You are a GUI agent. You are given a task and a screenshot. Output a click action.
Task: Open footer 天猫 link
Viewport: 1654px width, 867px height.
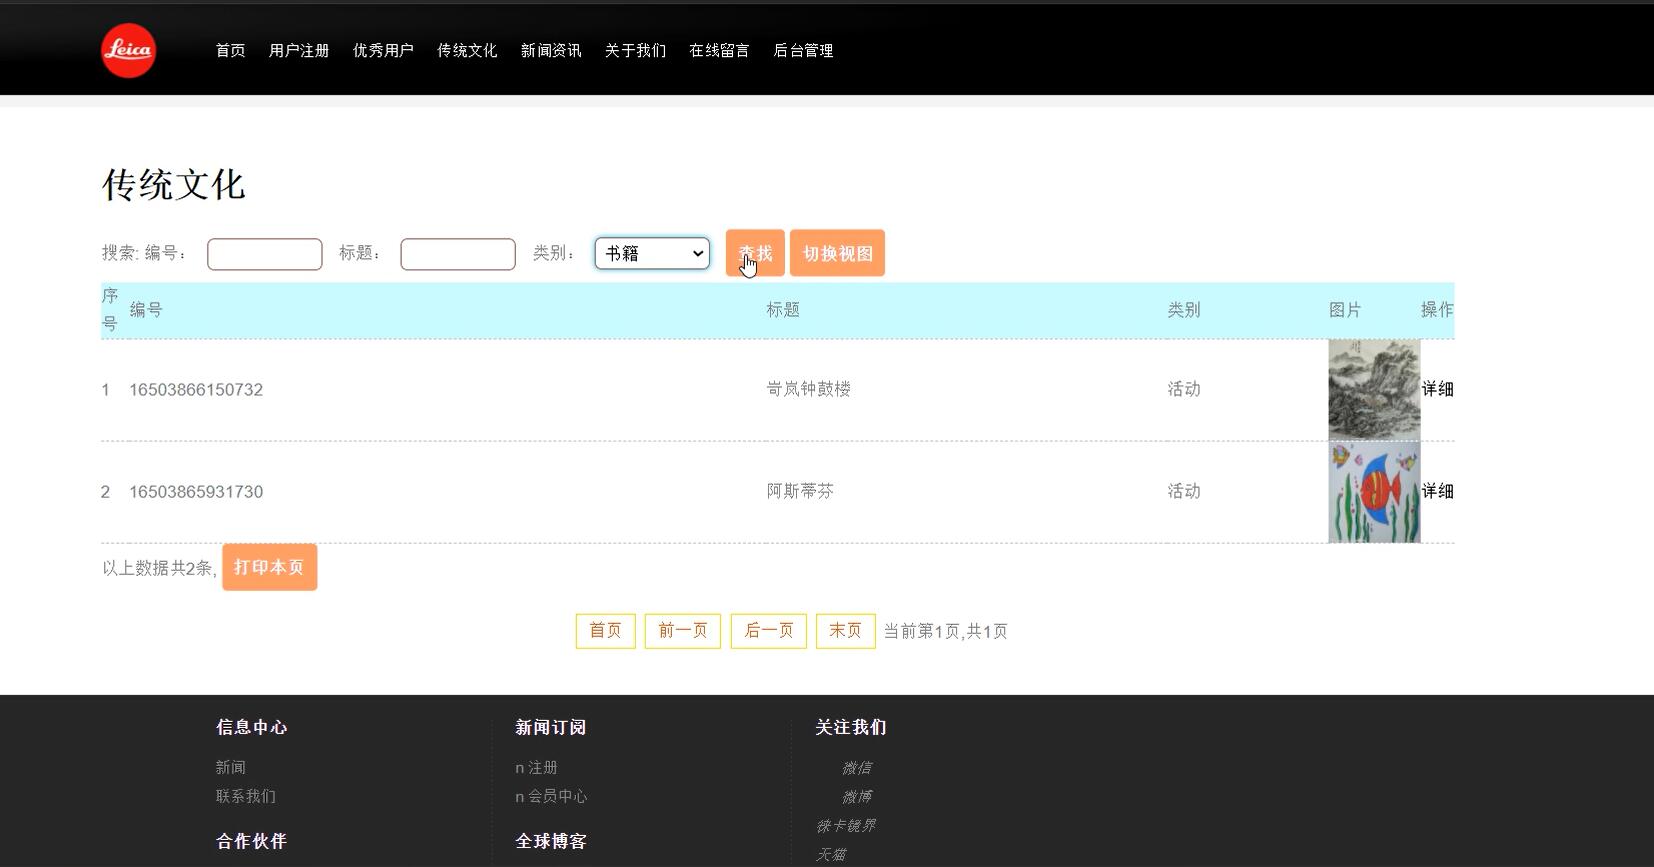coord(830,854)
